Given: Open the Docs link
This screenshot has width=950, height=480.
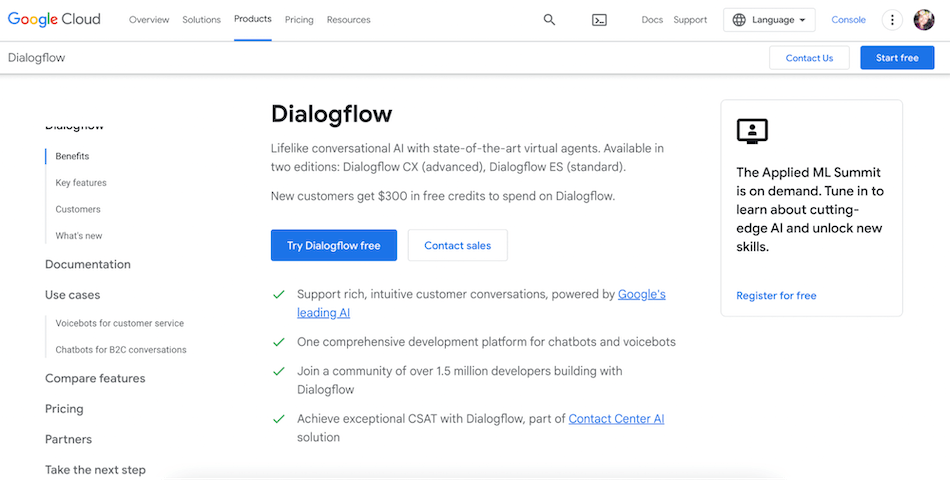Looking at the screenshot, I should pos(652,20).
